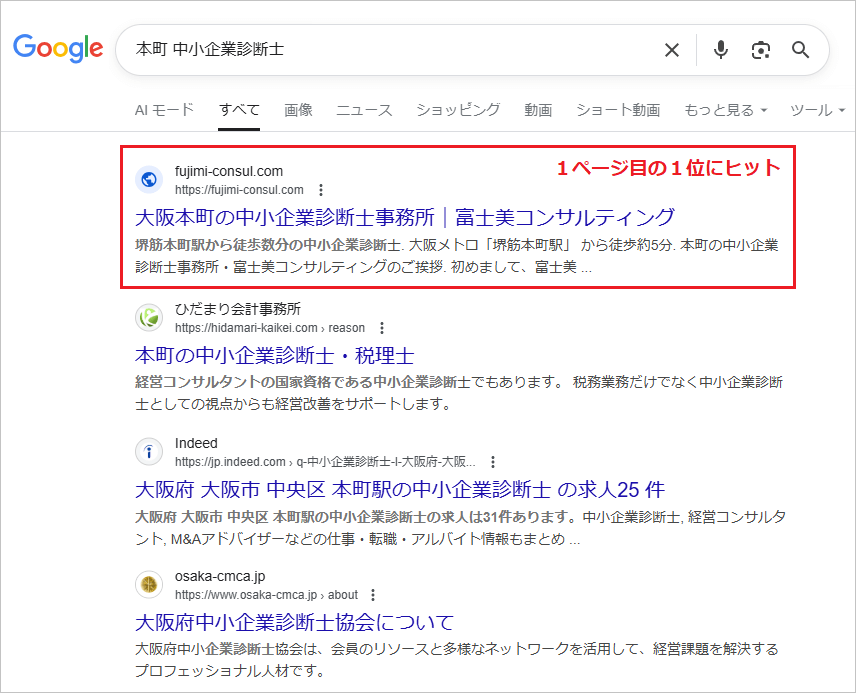Switch to the 画像 search tab
Screen dimensions: 856x693
(297, 110)
